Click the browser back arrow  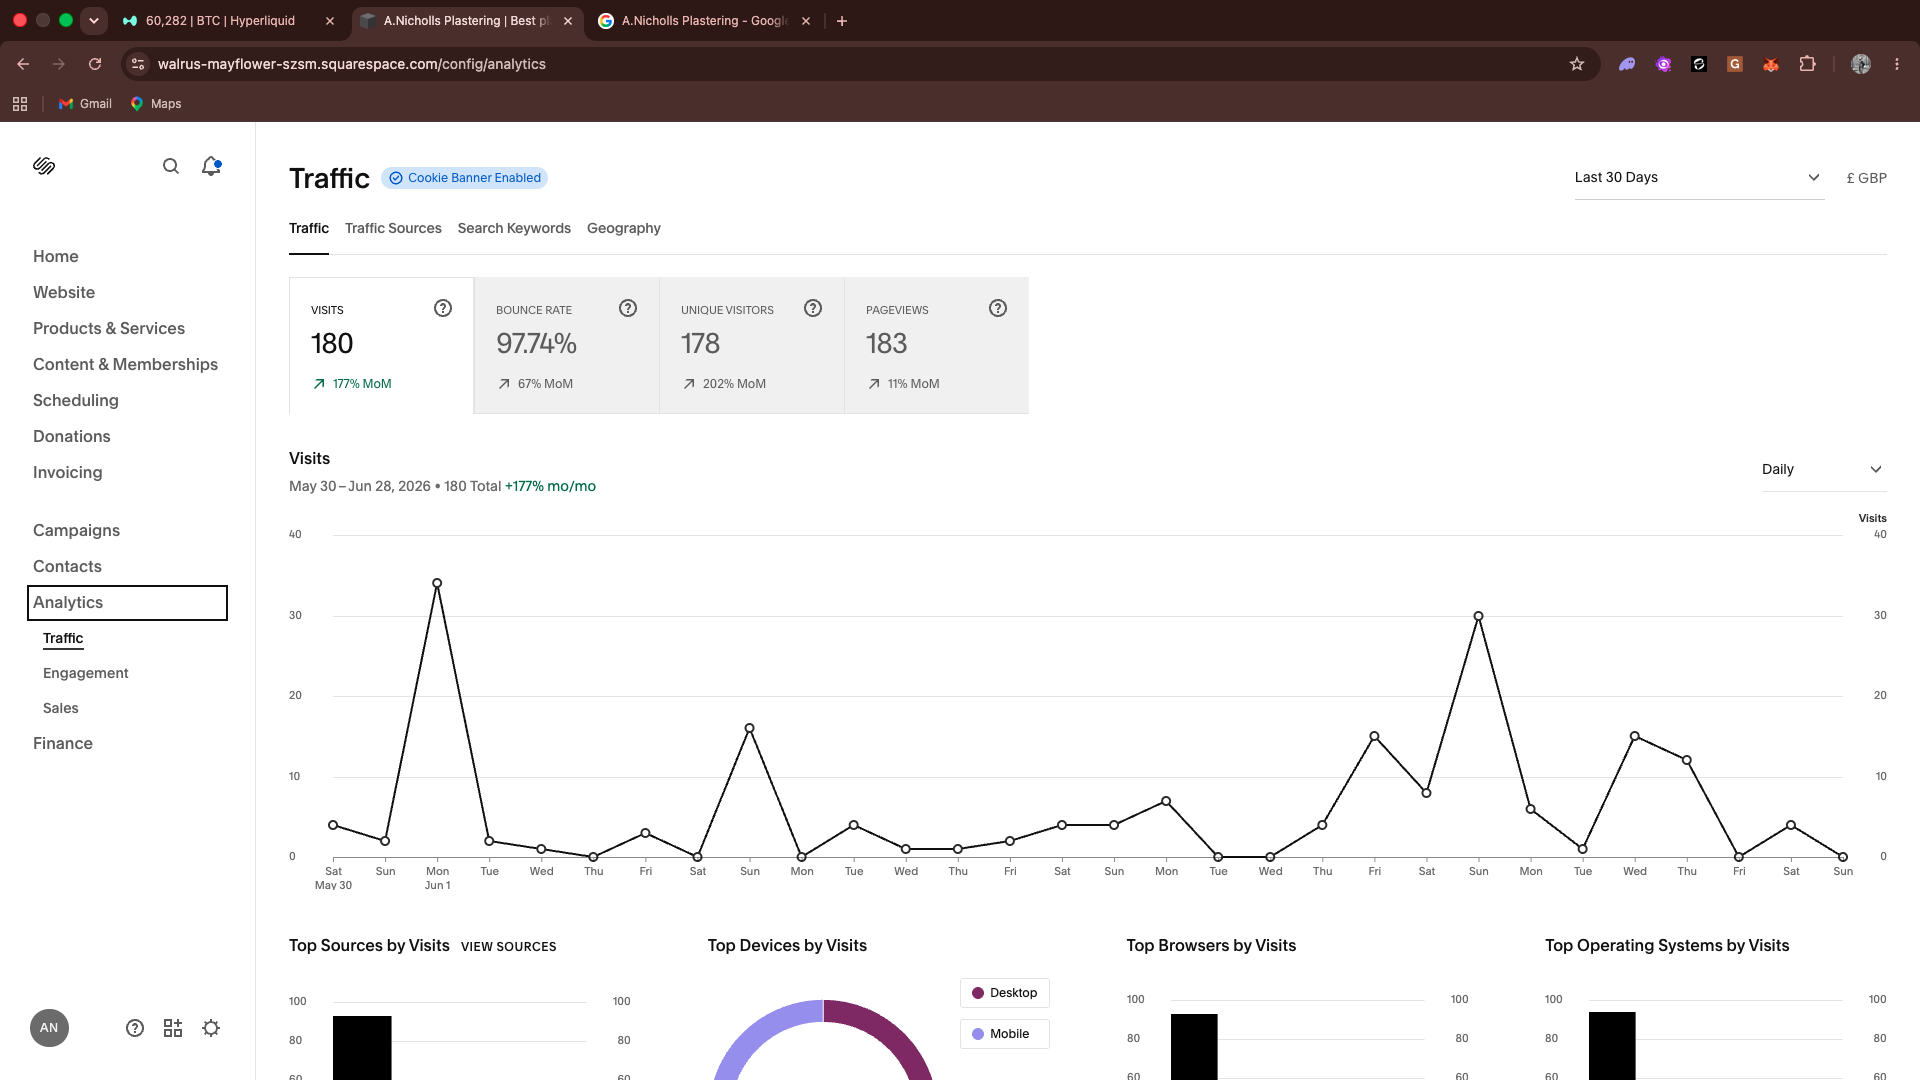(x=23, y=64)
